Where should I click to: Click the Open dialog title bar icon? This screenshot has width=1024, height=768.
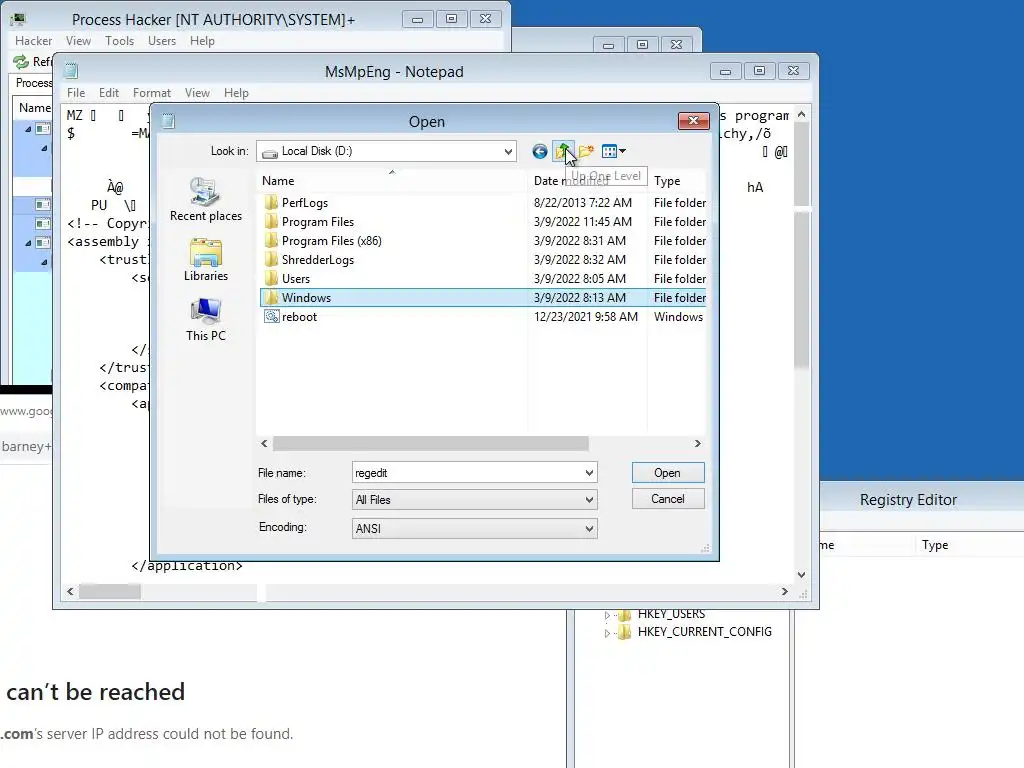coord(168,121)
